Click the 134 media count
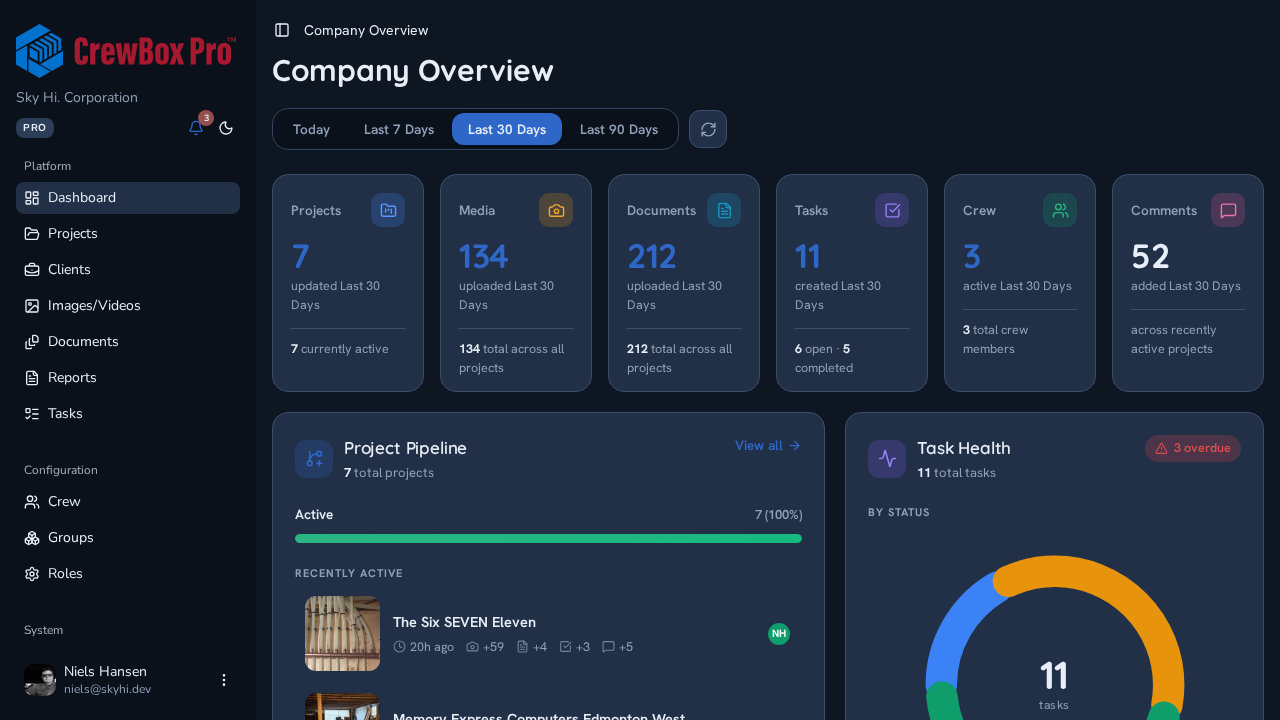1280x720 pixels. tap(483, 257)
